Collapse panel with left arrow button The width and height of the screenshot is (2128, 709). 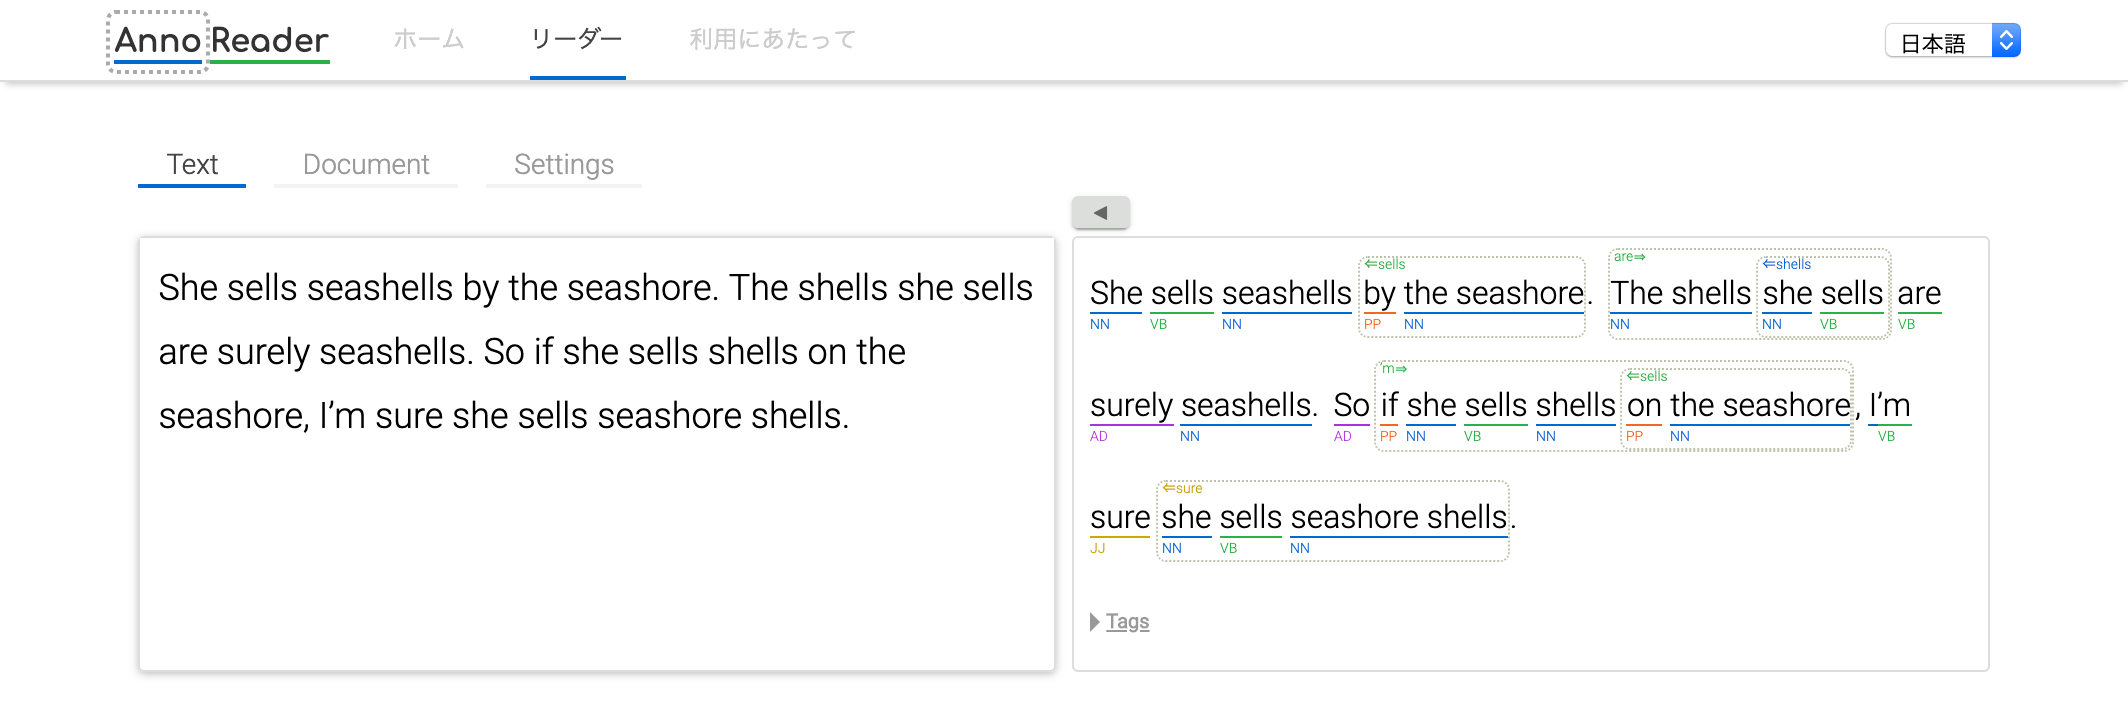[1100, 212]
